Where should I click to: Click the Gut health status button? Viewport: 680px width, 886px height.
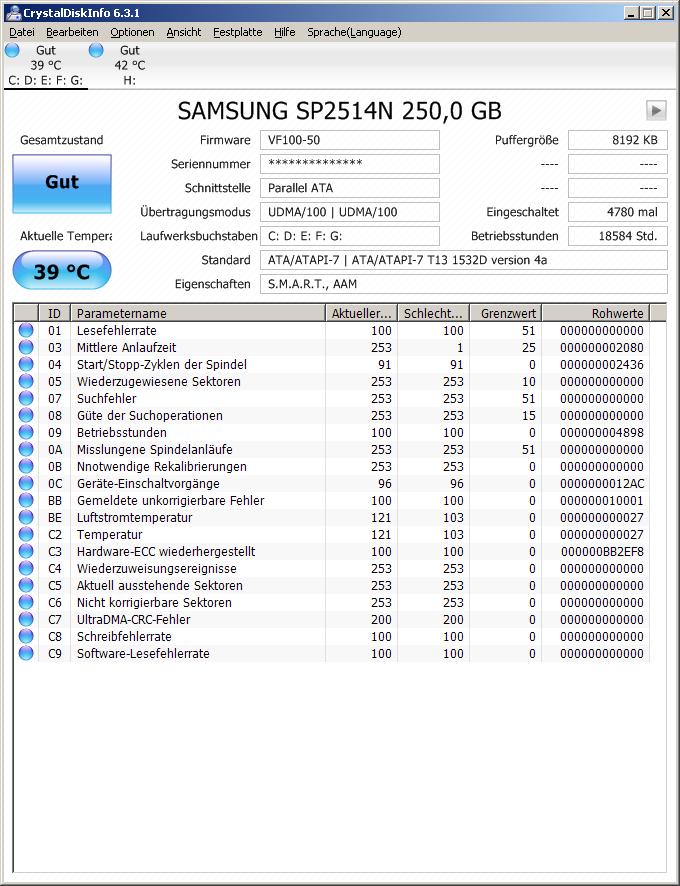[62, 183]
